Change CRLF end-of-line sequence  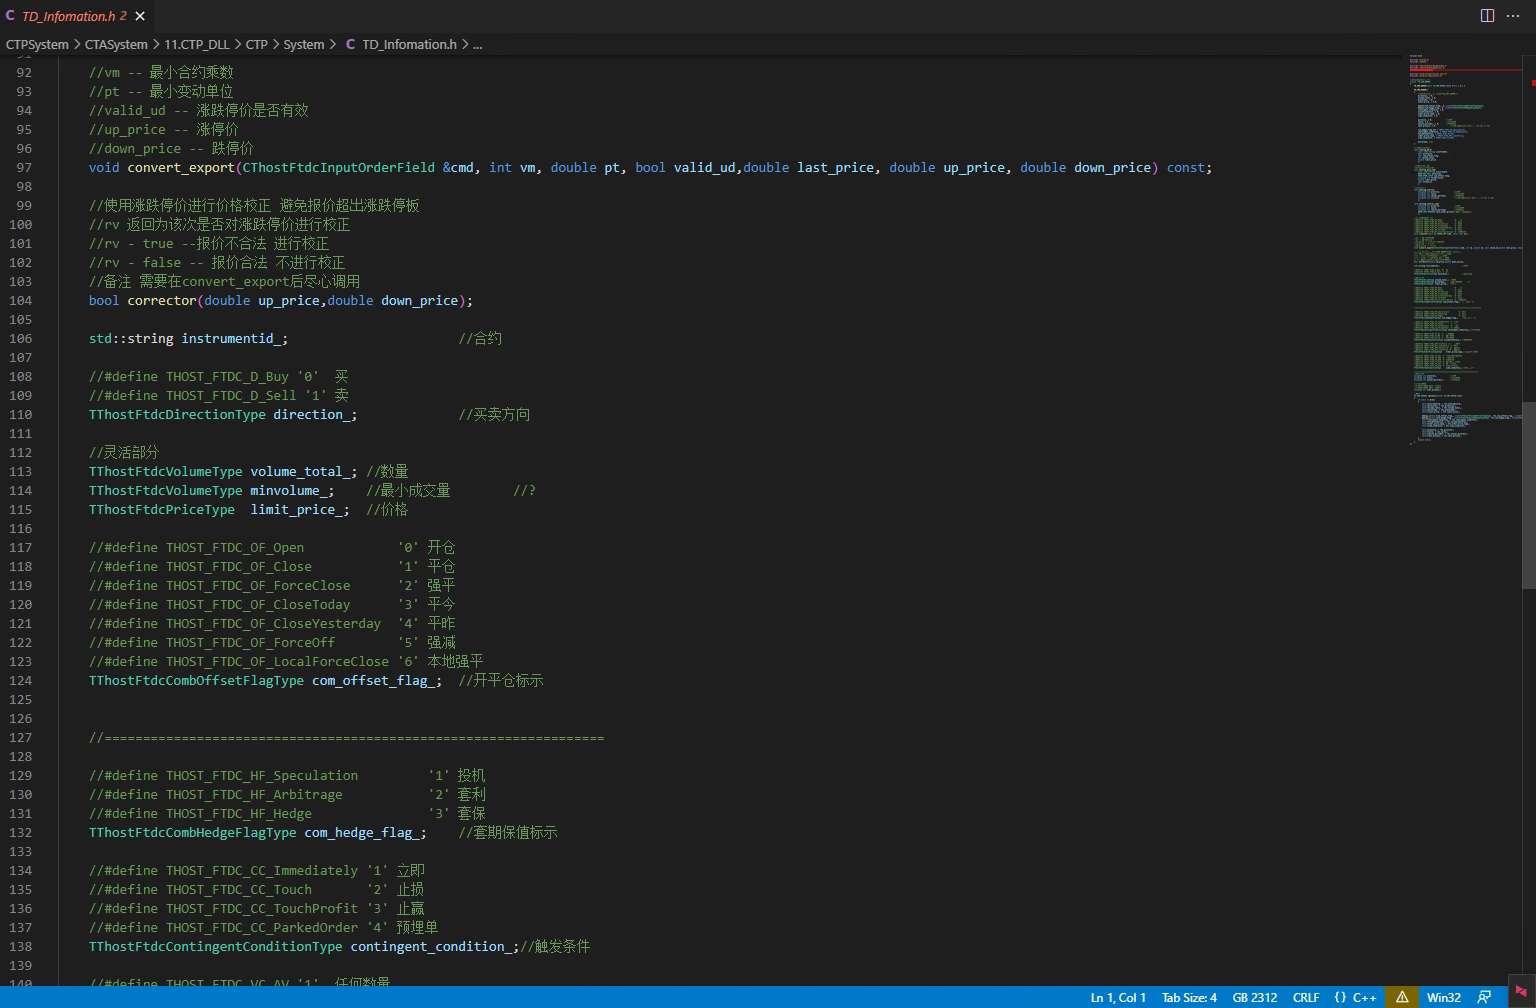pos(1305,997)
